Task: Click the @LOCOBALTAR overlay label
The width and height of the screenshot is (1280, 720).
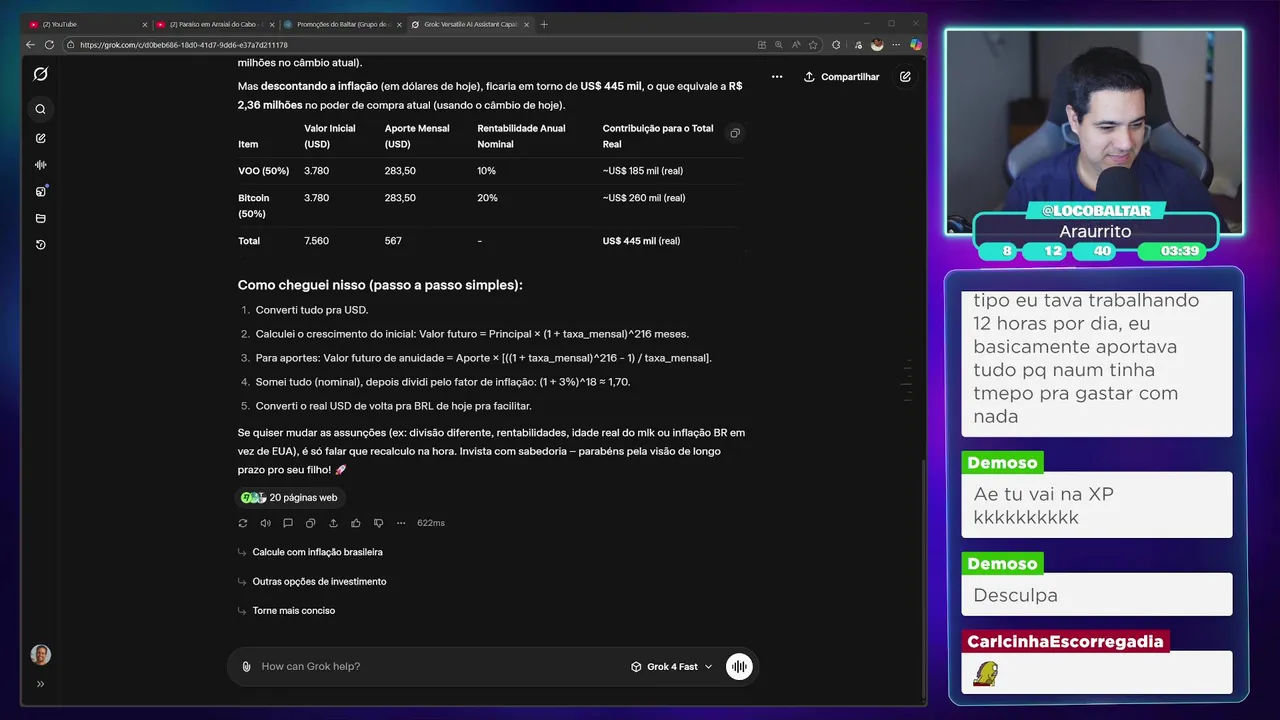Action: 1097,211
